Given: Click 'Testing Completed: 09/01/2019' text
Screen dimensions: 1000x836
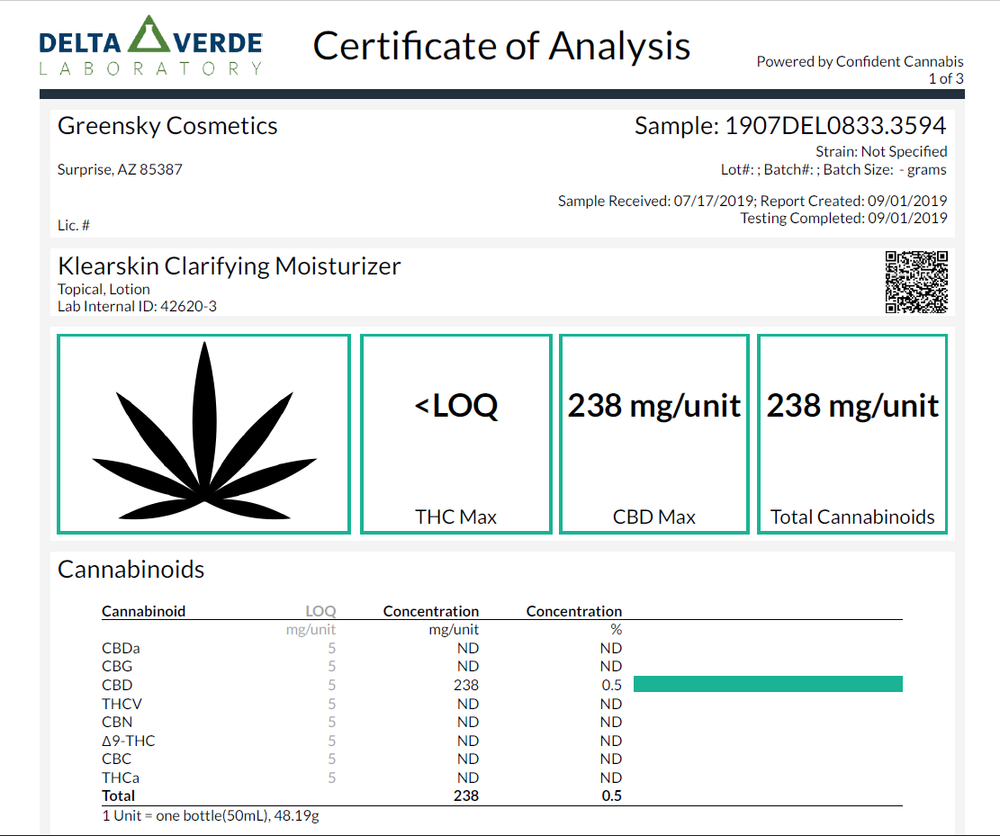Looking at the screenshot, I should [844, 218].
